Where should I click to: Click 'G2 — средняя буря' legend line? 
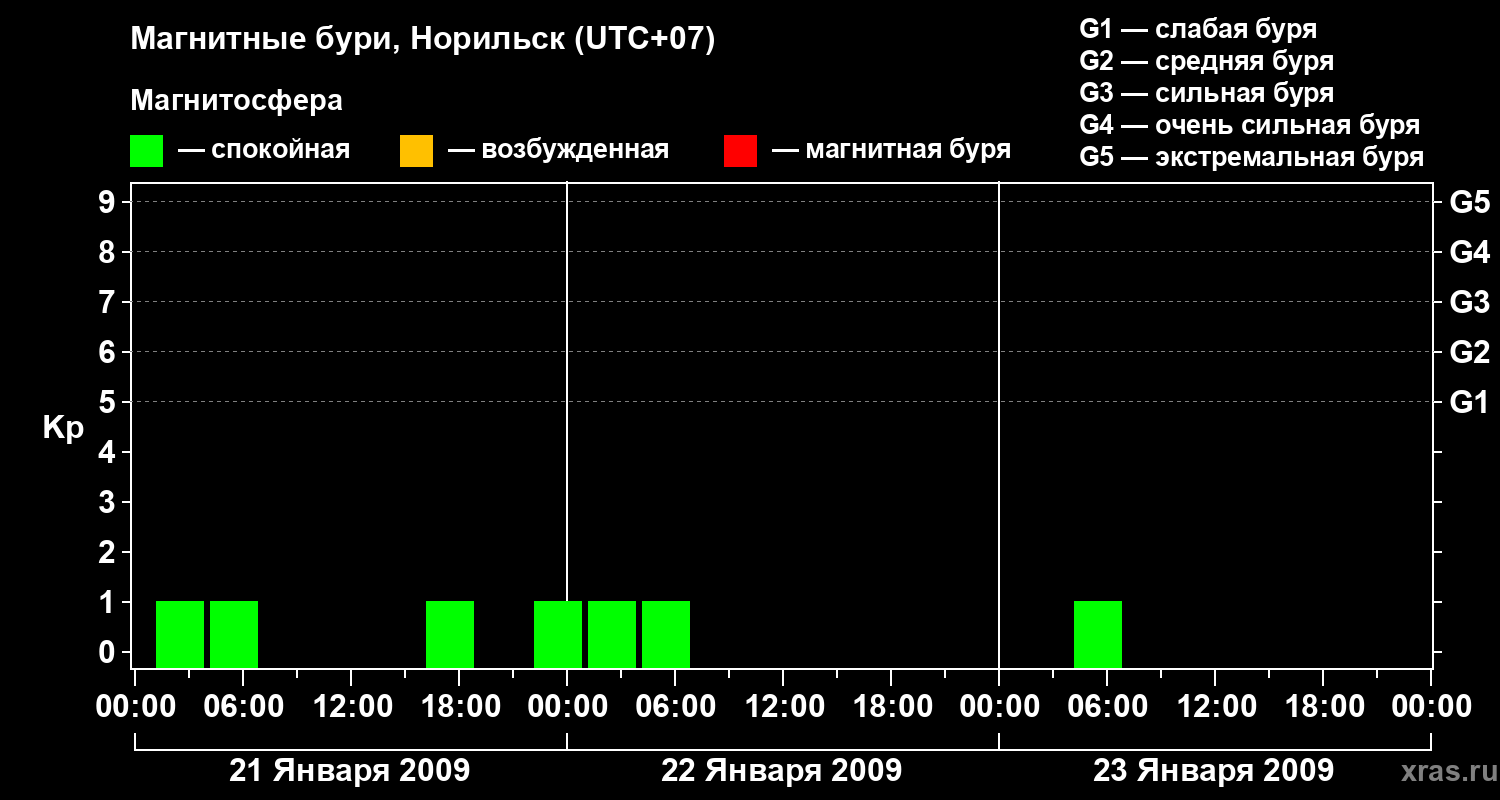point(1206,61)
